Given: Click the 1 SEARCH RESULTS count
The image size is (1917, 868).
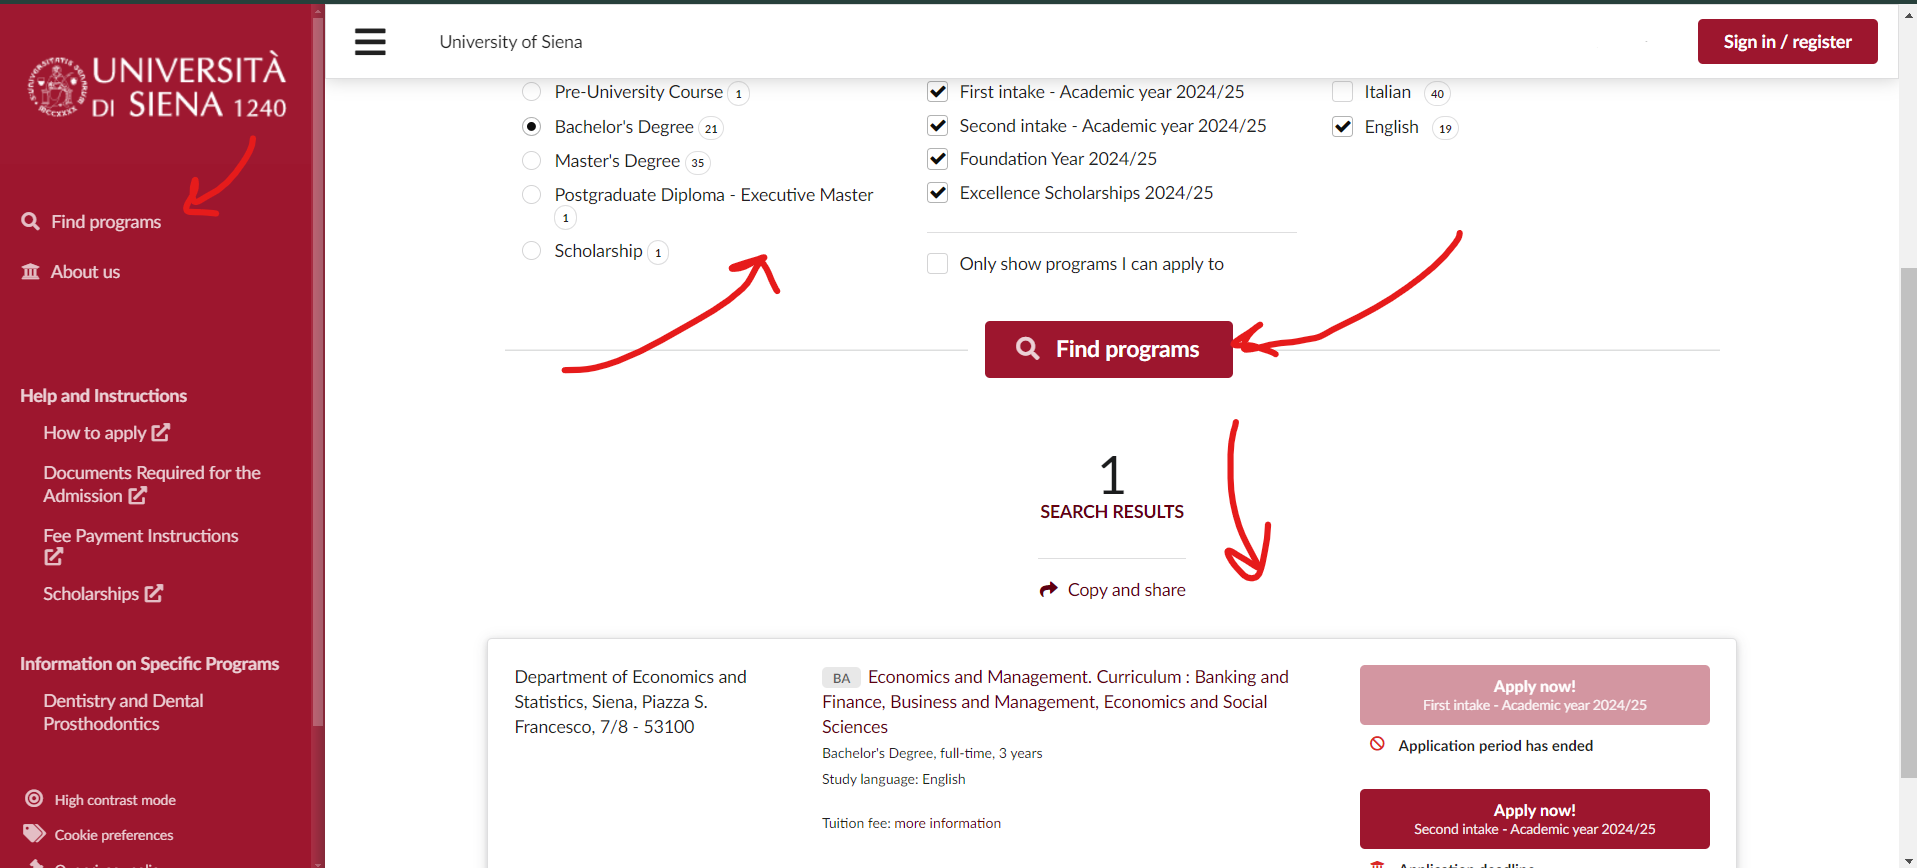Looking at the screenshot, I should coord(1112,488).
